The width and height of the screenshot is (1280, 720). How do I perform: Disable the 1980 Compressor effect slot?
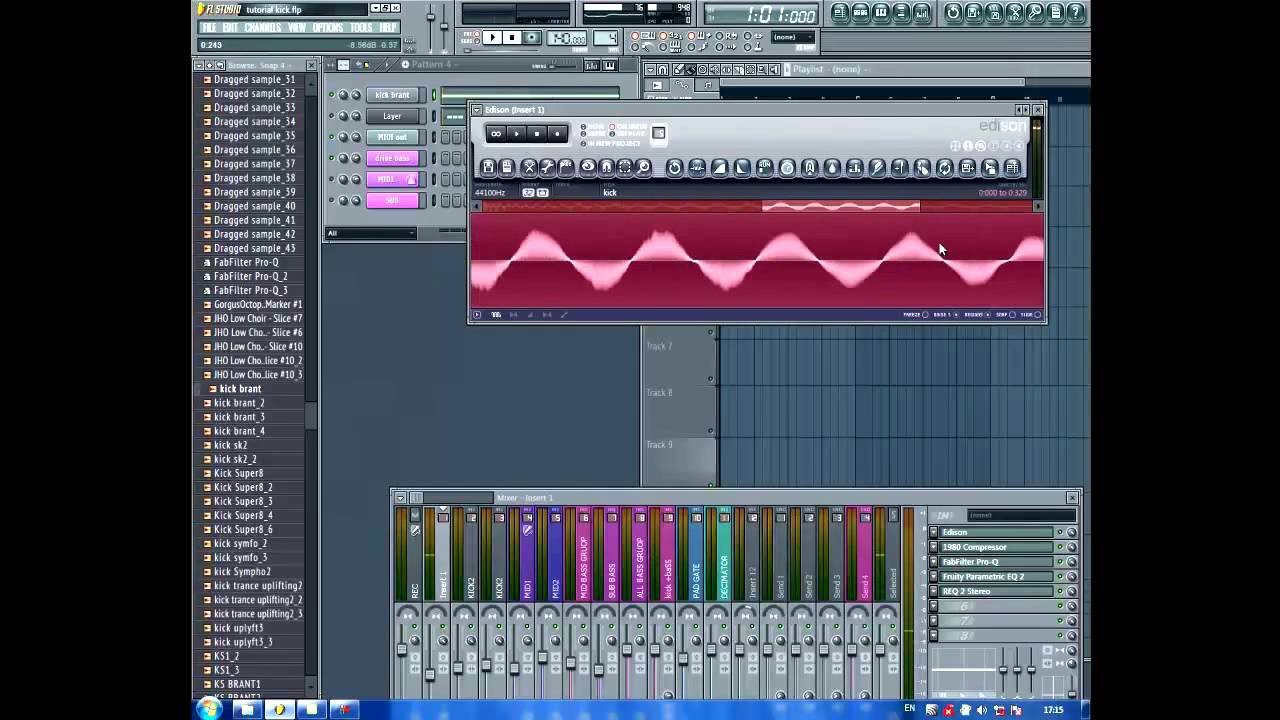coord(1060,547)
